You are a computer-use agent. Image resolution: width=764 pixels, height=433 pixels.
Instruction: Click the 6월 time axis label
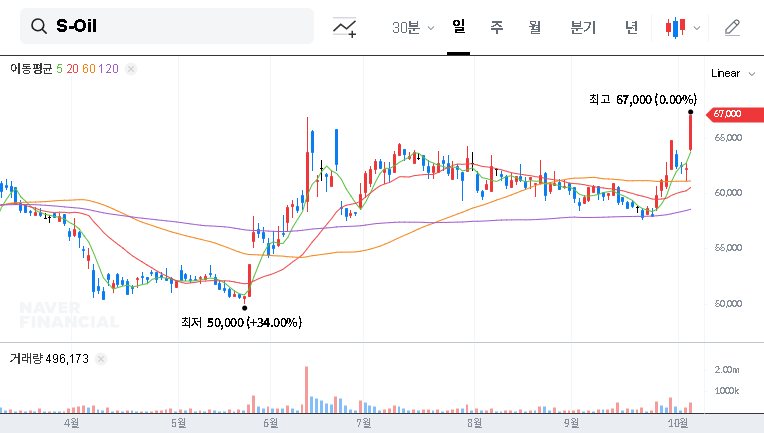(x=270, y=423)
